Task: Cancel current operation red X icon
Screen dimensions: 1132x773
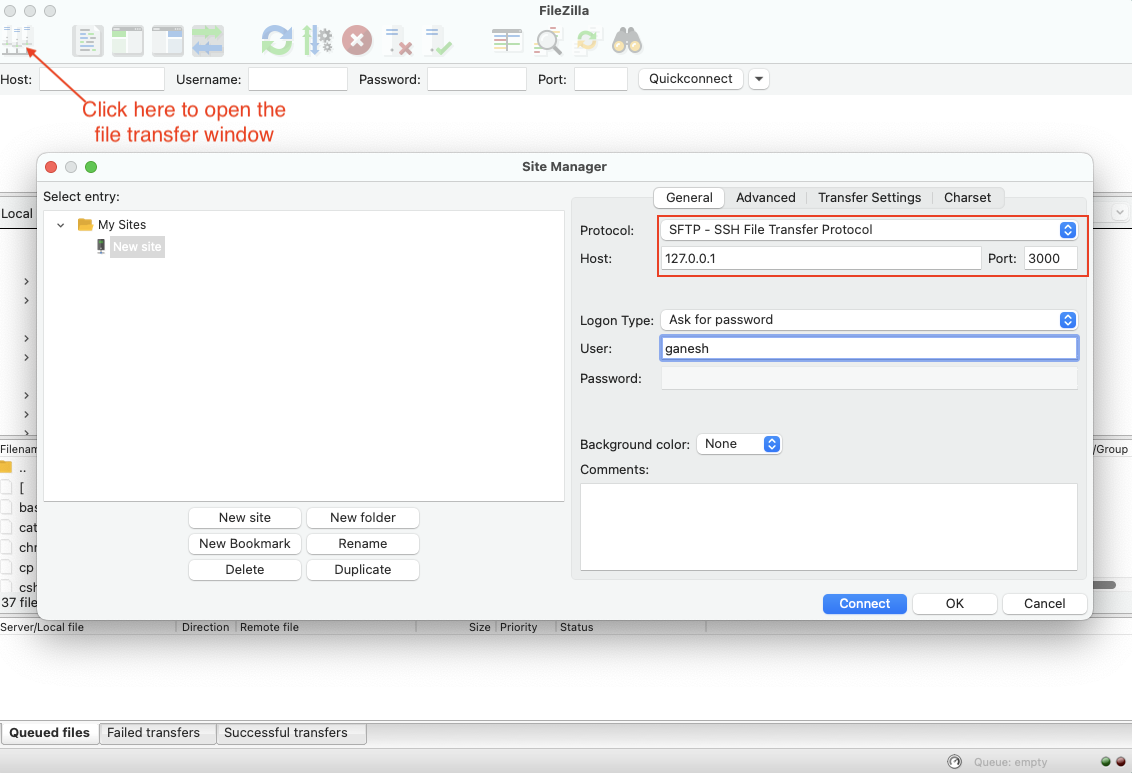Action: point(357,40)
